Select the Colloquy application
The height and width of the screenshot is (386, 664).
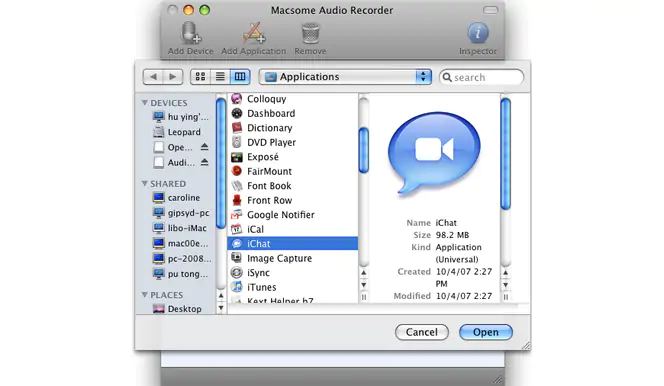click(x=293, y=99)
